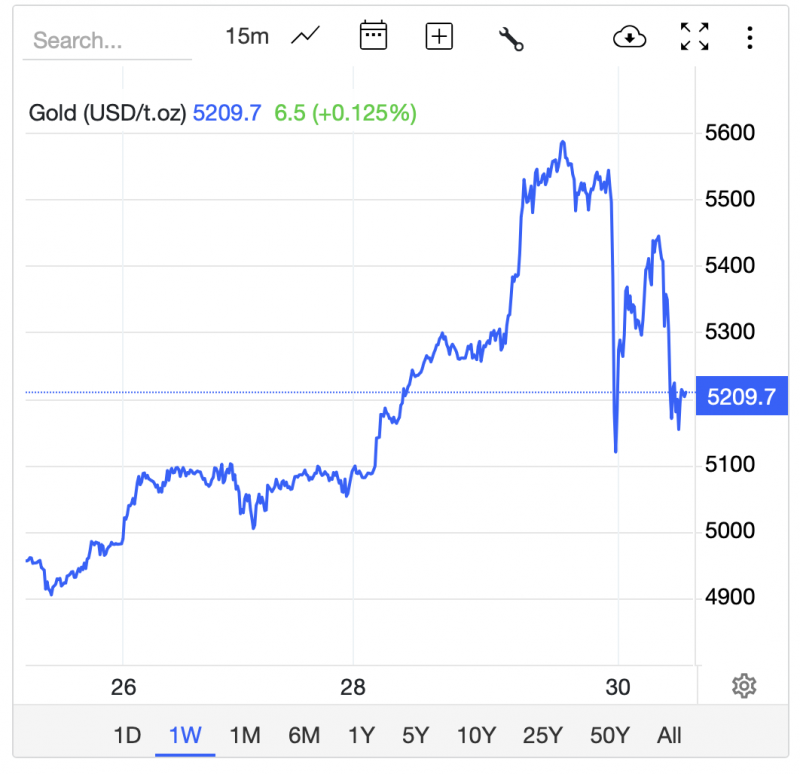Screen dimensions: 800x774
Task: Open chart settings gear icon
Action: coord(743,686)
